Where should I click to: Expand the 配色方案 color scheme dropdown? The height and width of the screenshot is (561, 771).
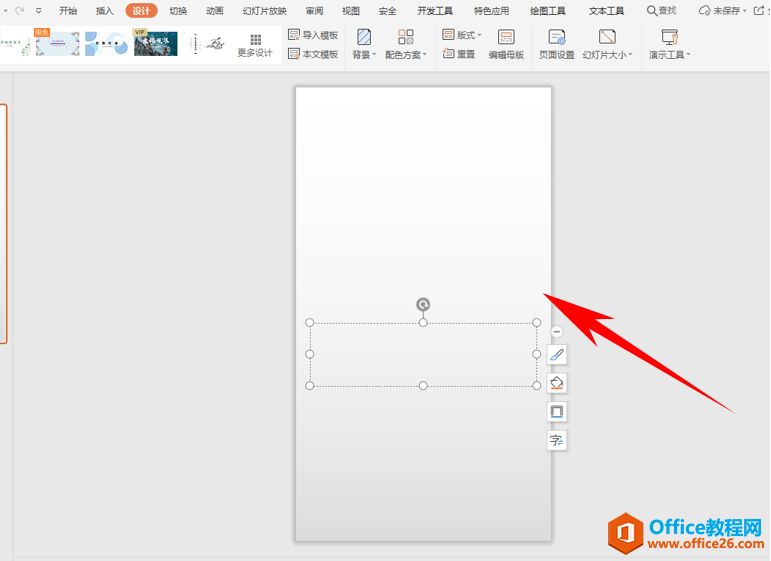pos(406,44)
